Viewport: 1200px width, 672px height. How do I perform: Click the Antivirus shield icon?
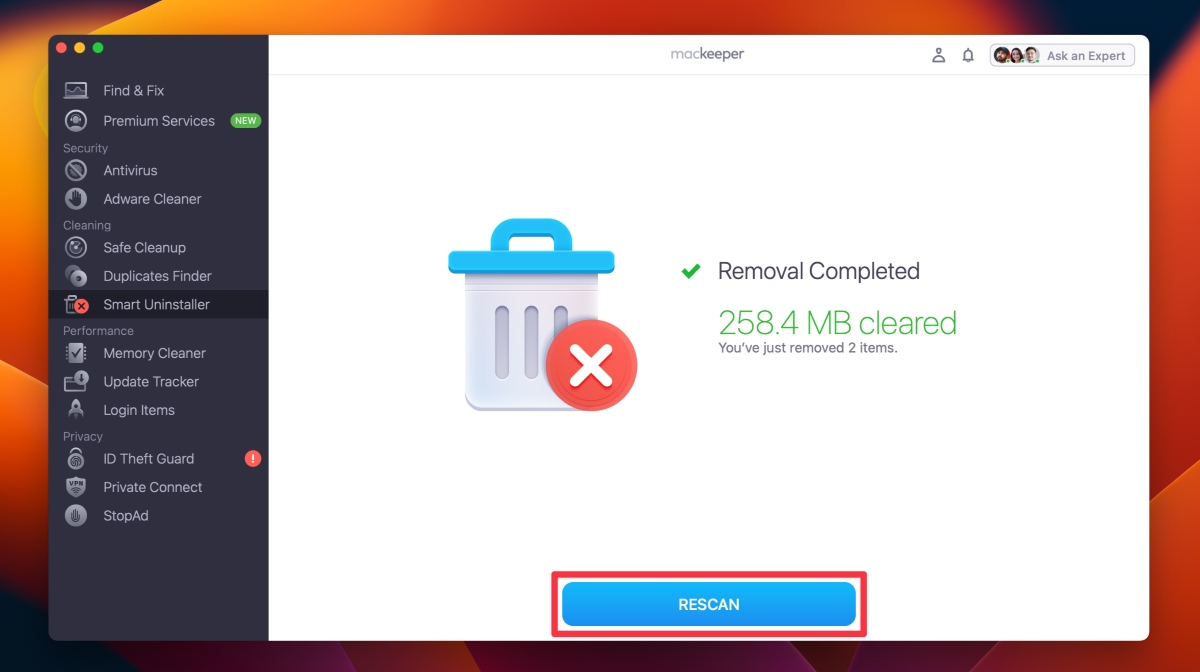(76, 171)
